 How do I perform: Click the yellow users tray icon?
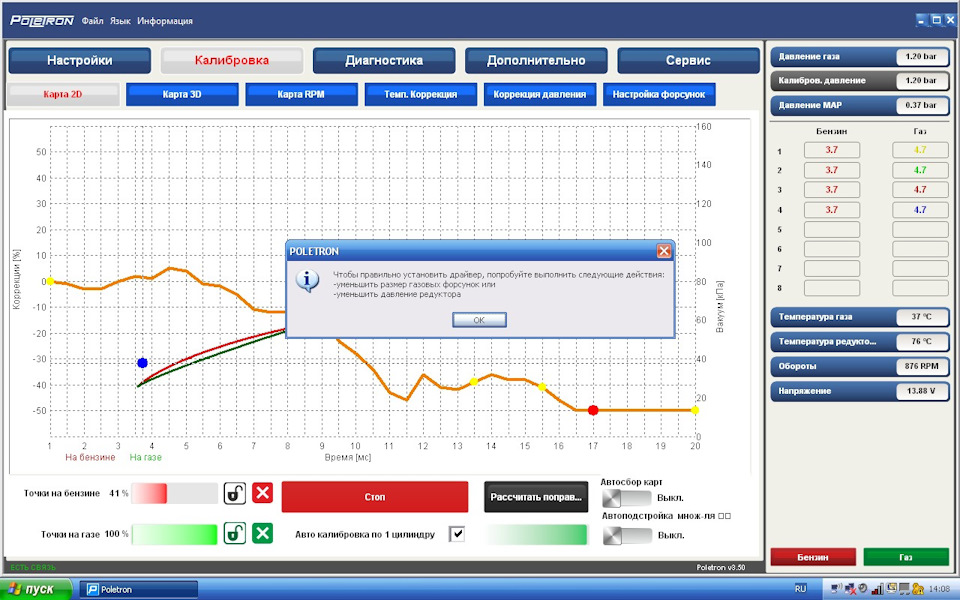pyautogui.click(x=917, y=589)
